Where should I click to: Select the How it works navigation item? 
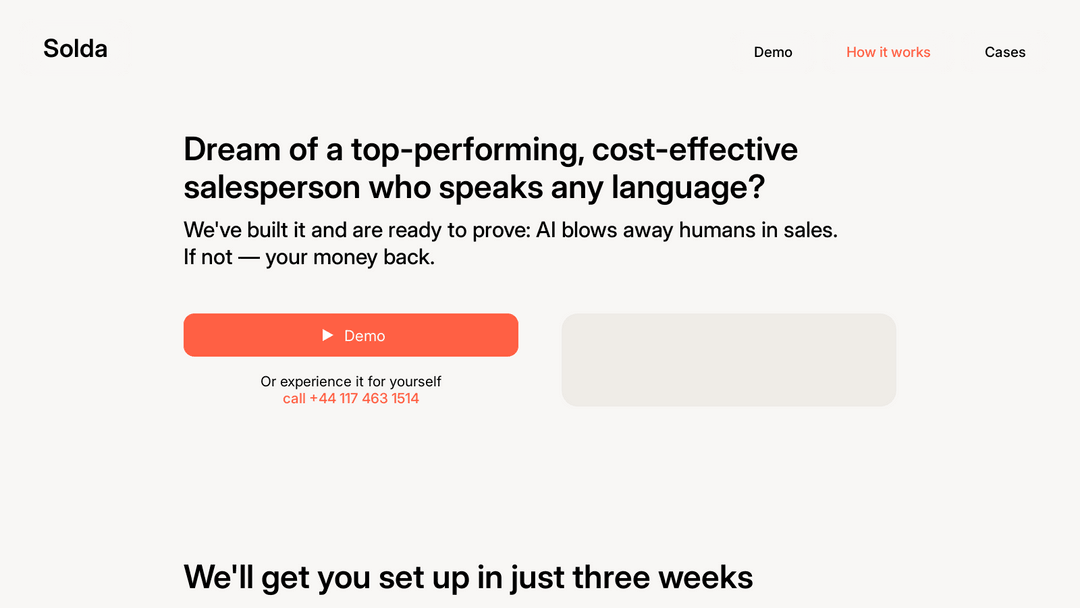pos(888,52)
